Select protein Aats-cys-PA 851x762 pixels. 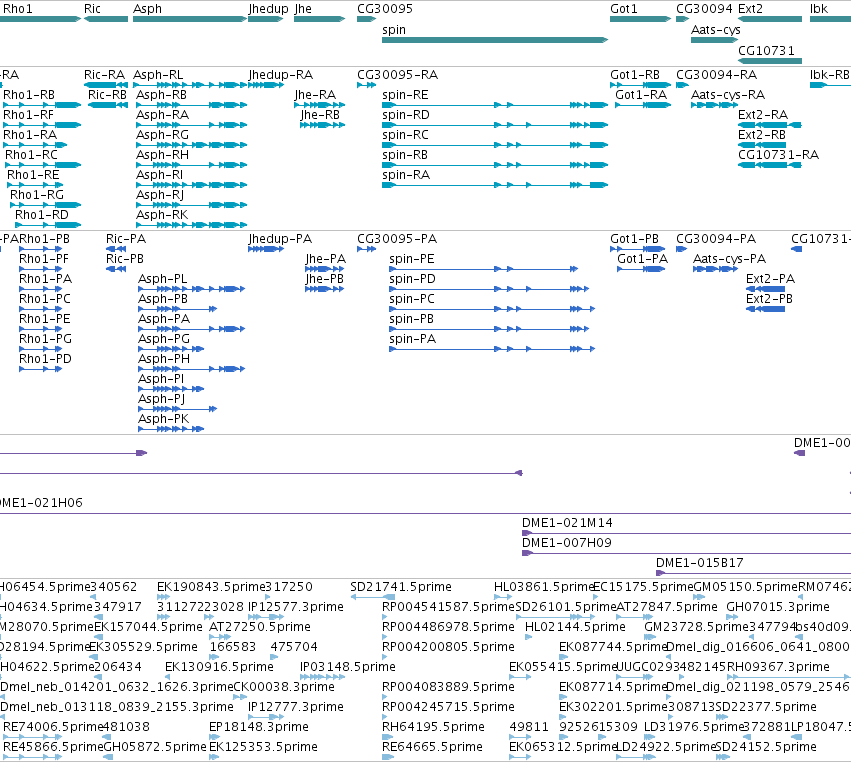[x=729, y=259]
